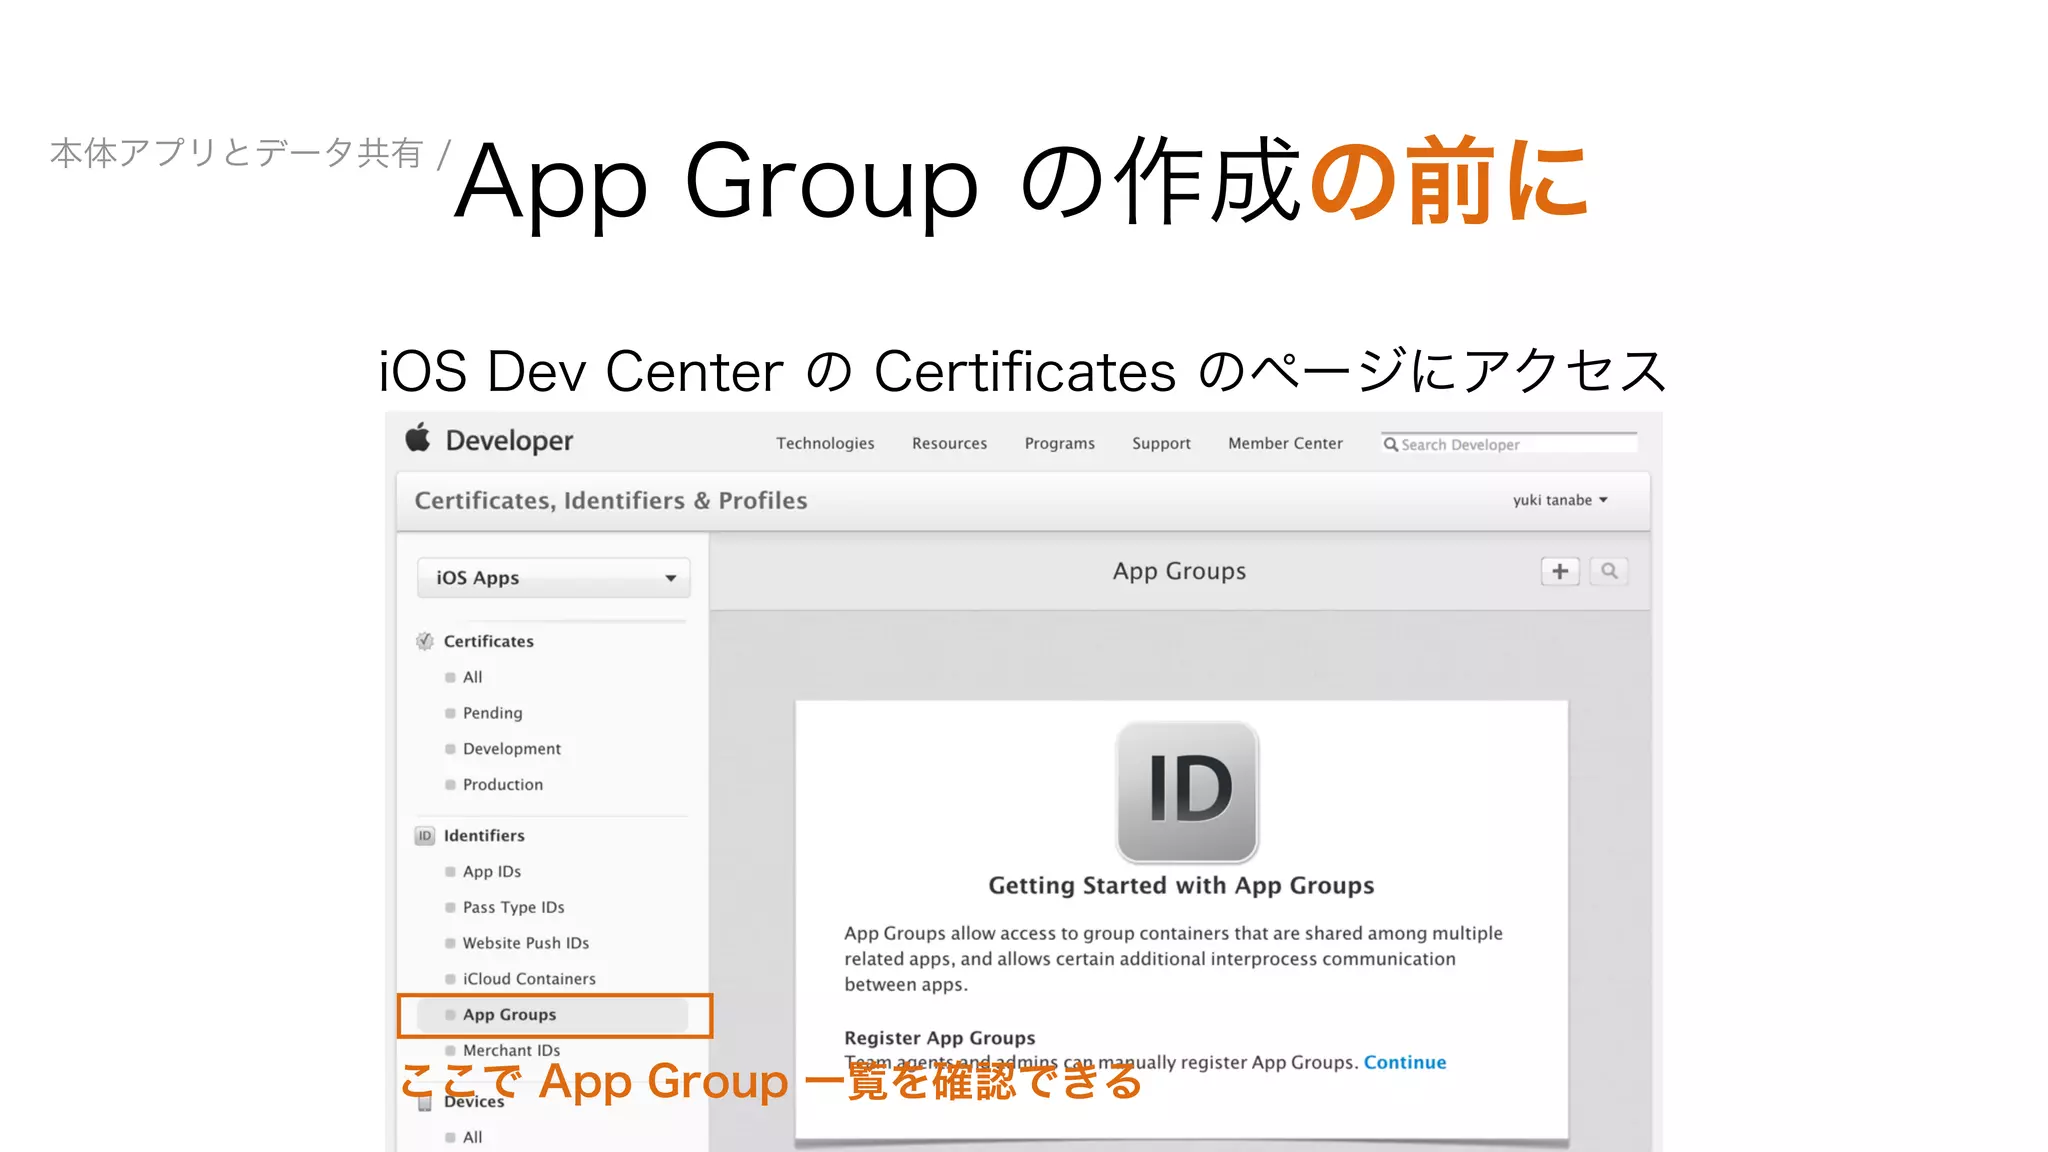The height and width of the screenshot is (1152, 2048).
Task: Go to Member Center
Action: pyautogui.click(x=1285, y=443)
